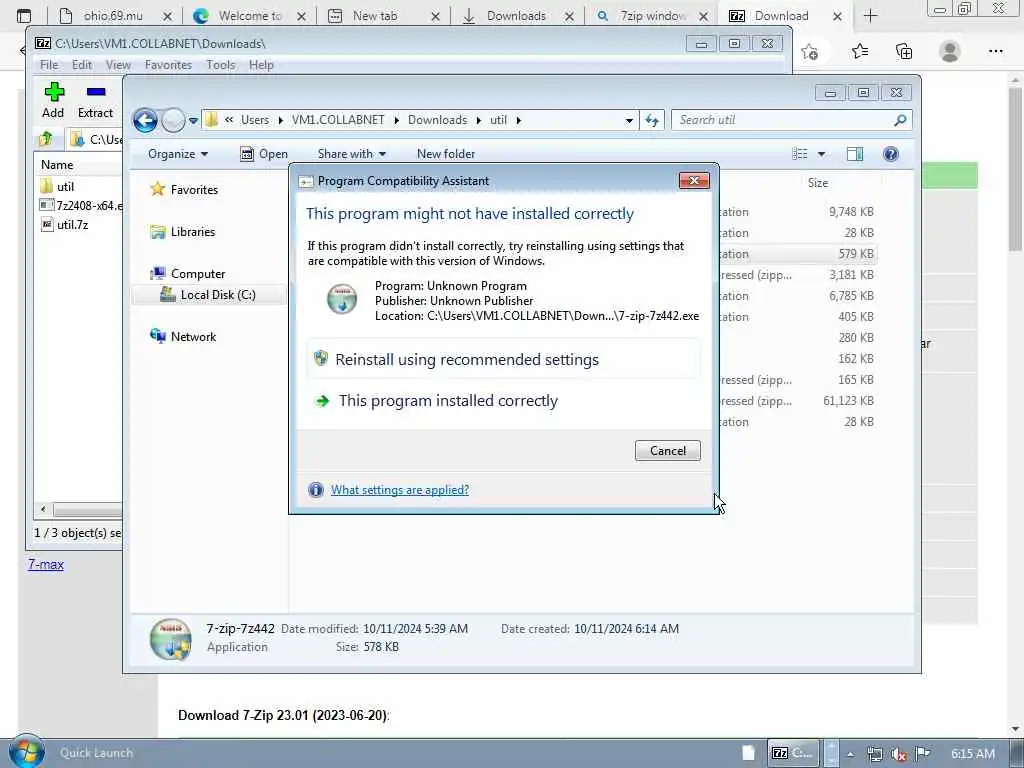Click the browser profile avatar icon
1024x768 pixels.
pos(950,51)
